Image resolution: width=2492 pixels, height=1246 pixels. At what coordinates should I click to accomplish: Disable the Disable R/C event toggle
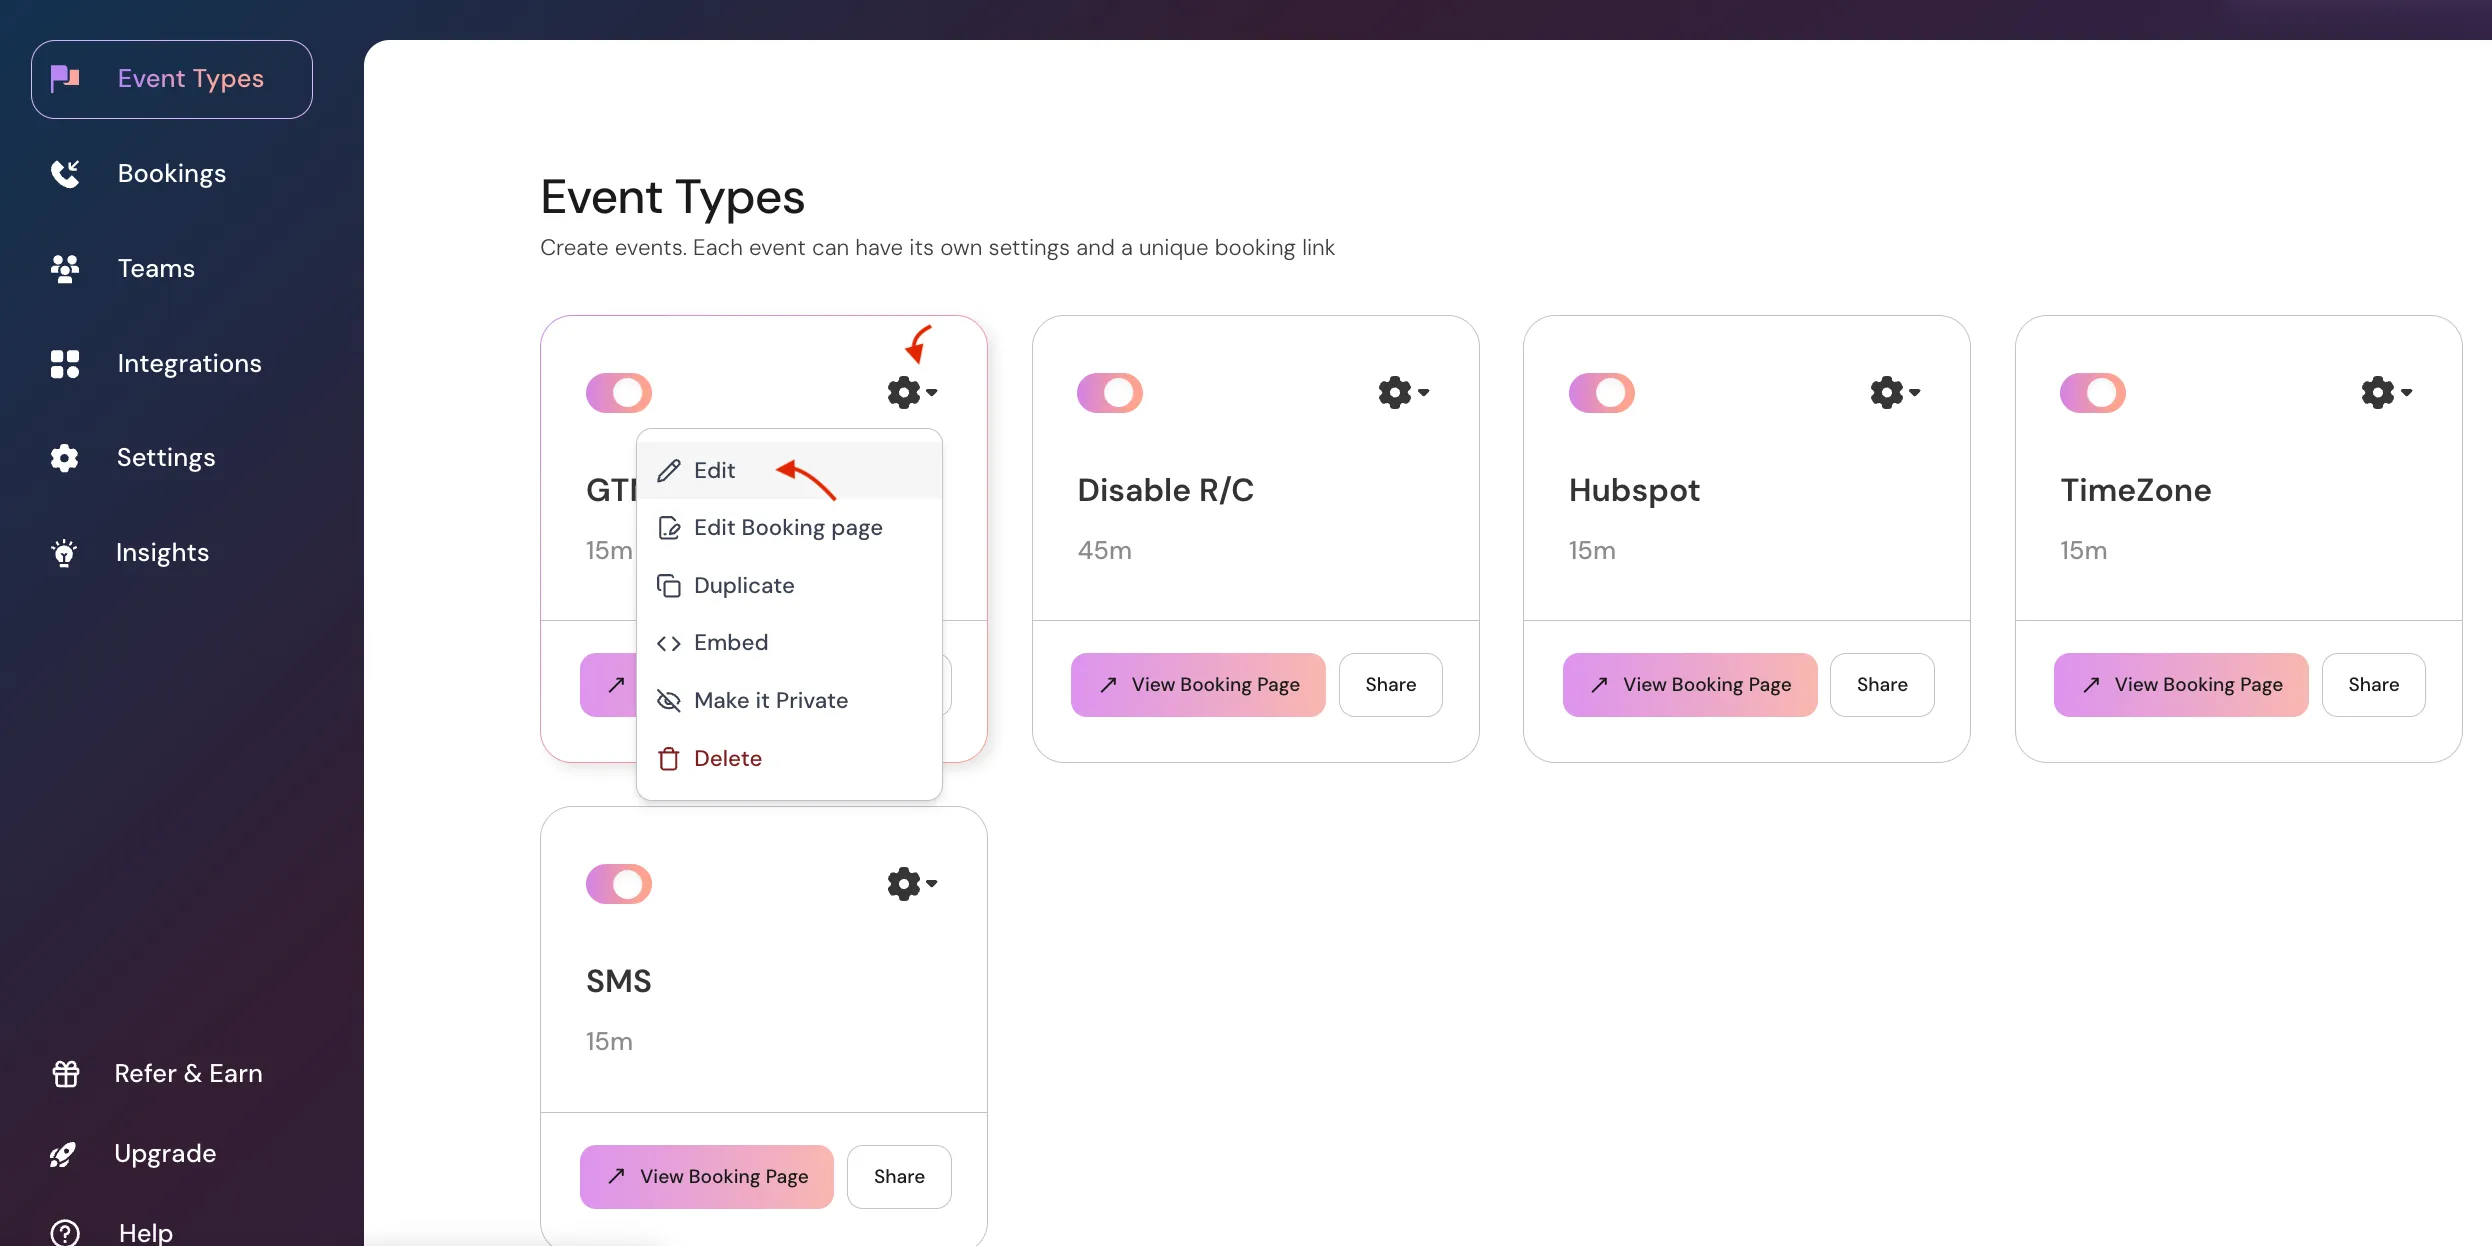coord(1110,393)
